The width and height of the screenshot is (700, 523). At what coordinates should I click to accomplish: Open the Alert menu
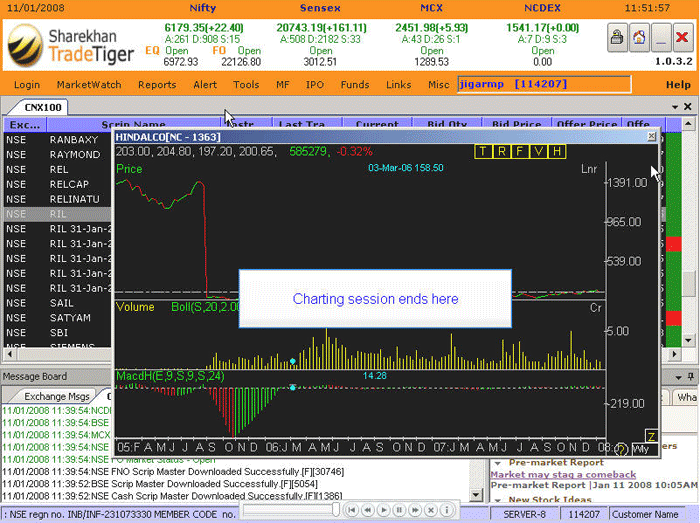pos(205,85)
